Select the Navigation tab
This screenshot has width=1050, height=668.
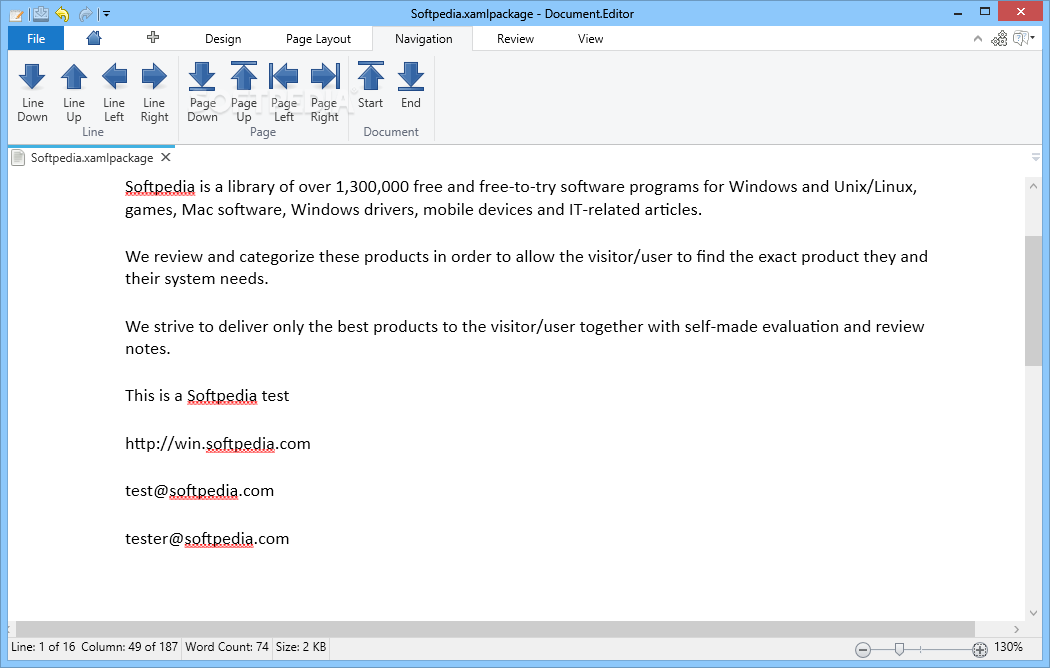pos(423,39)
